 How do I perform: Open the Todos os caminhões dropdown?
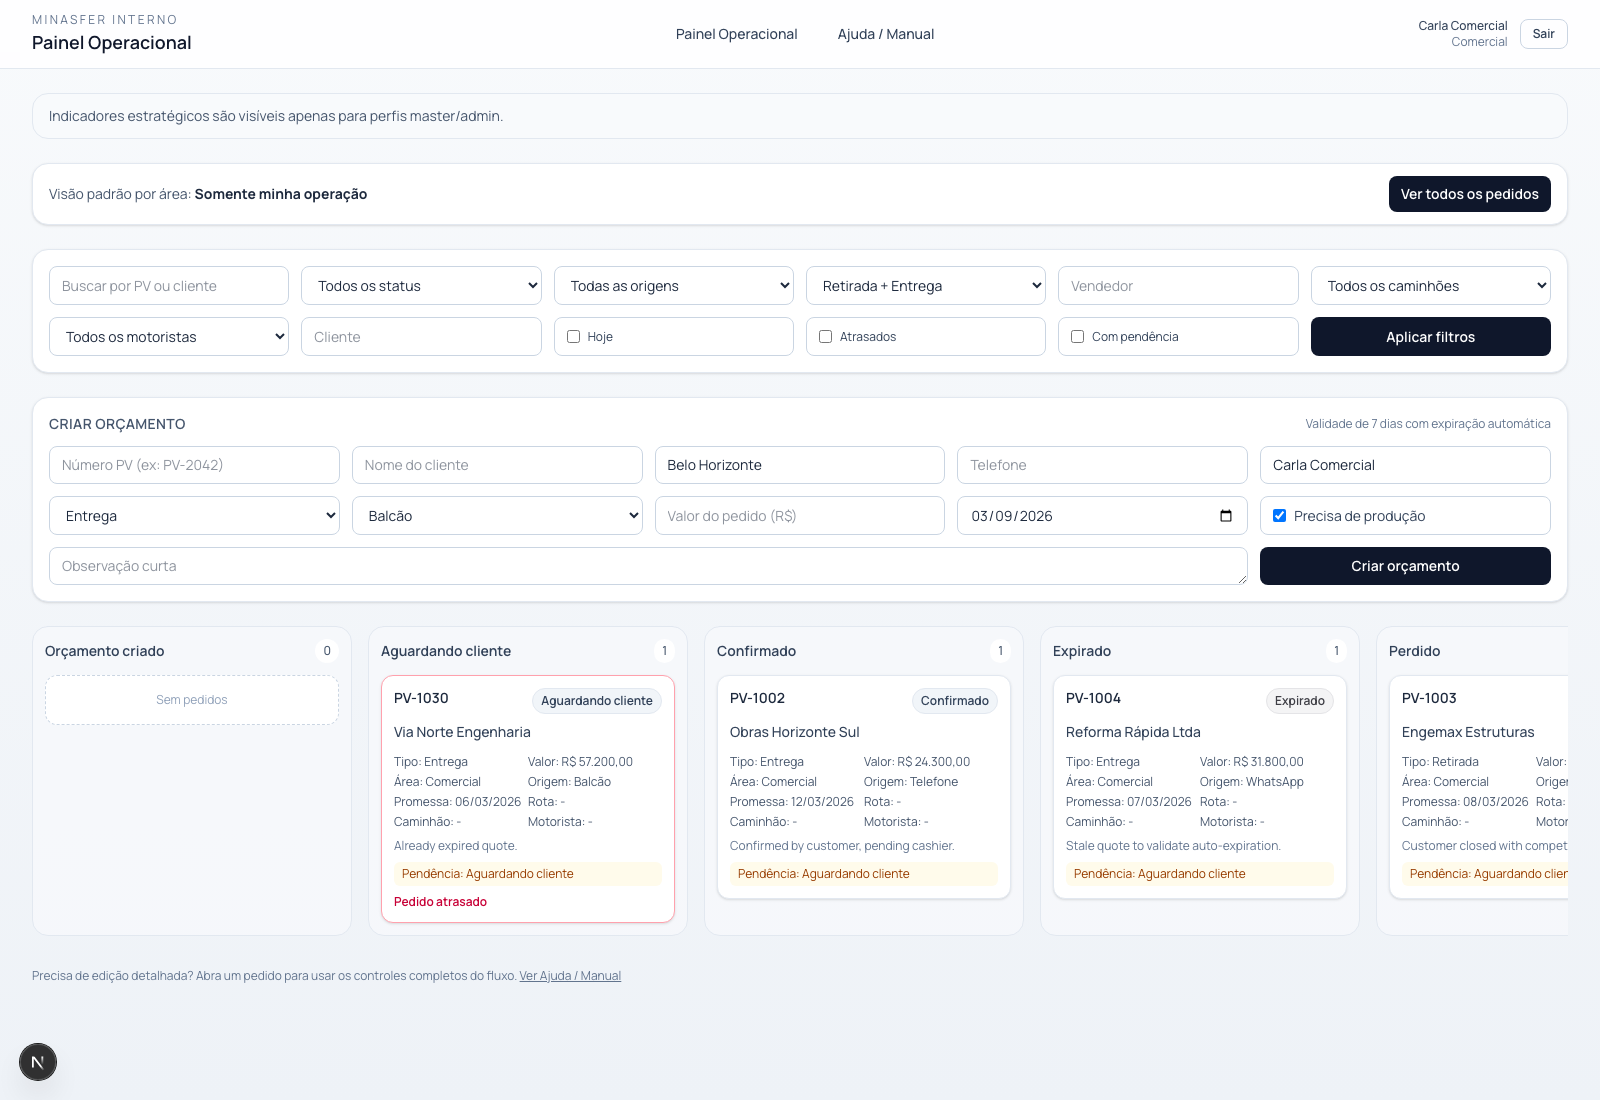point(1430,286)
